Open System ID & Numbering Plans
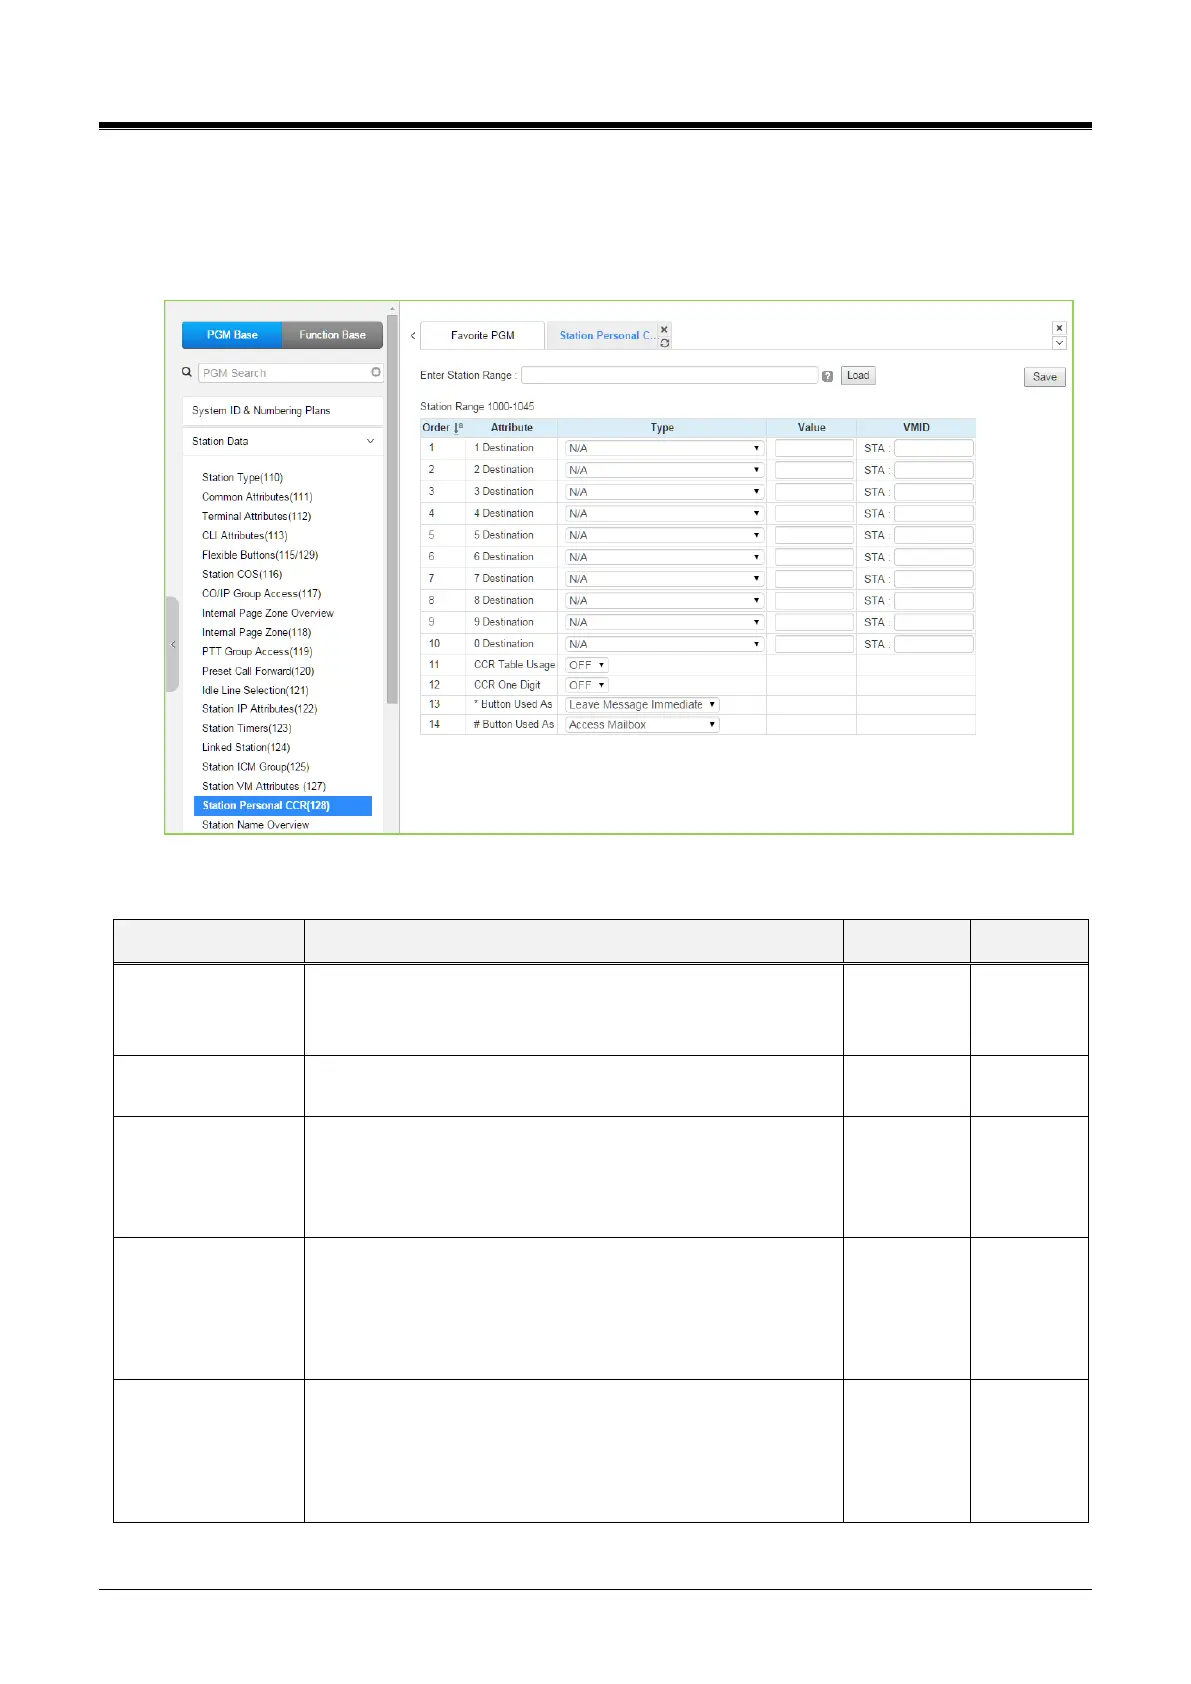This screenshot has width=1191, height=1684. pyautogui.click(x=282, y=410)
